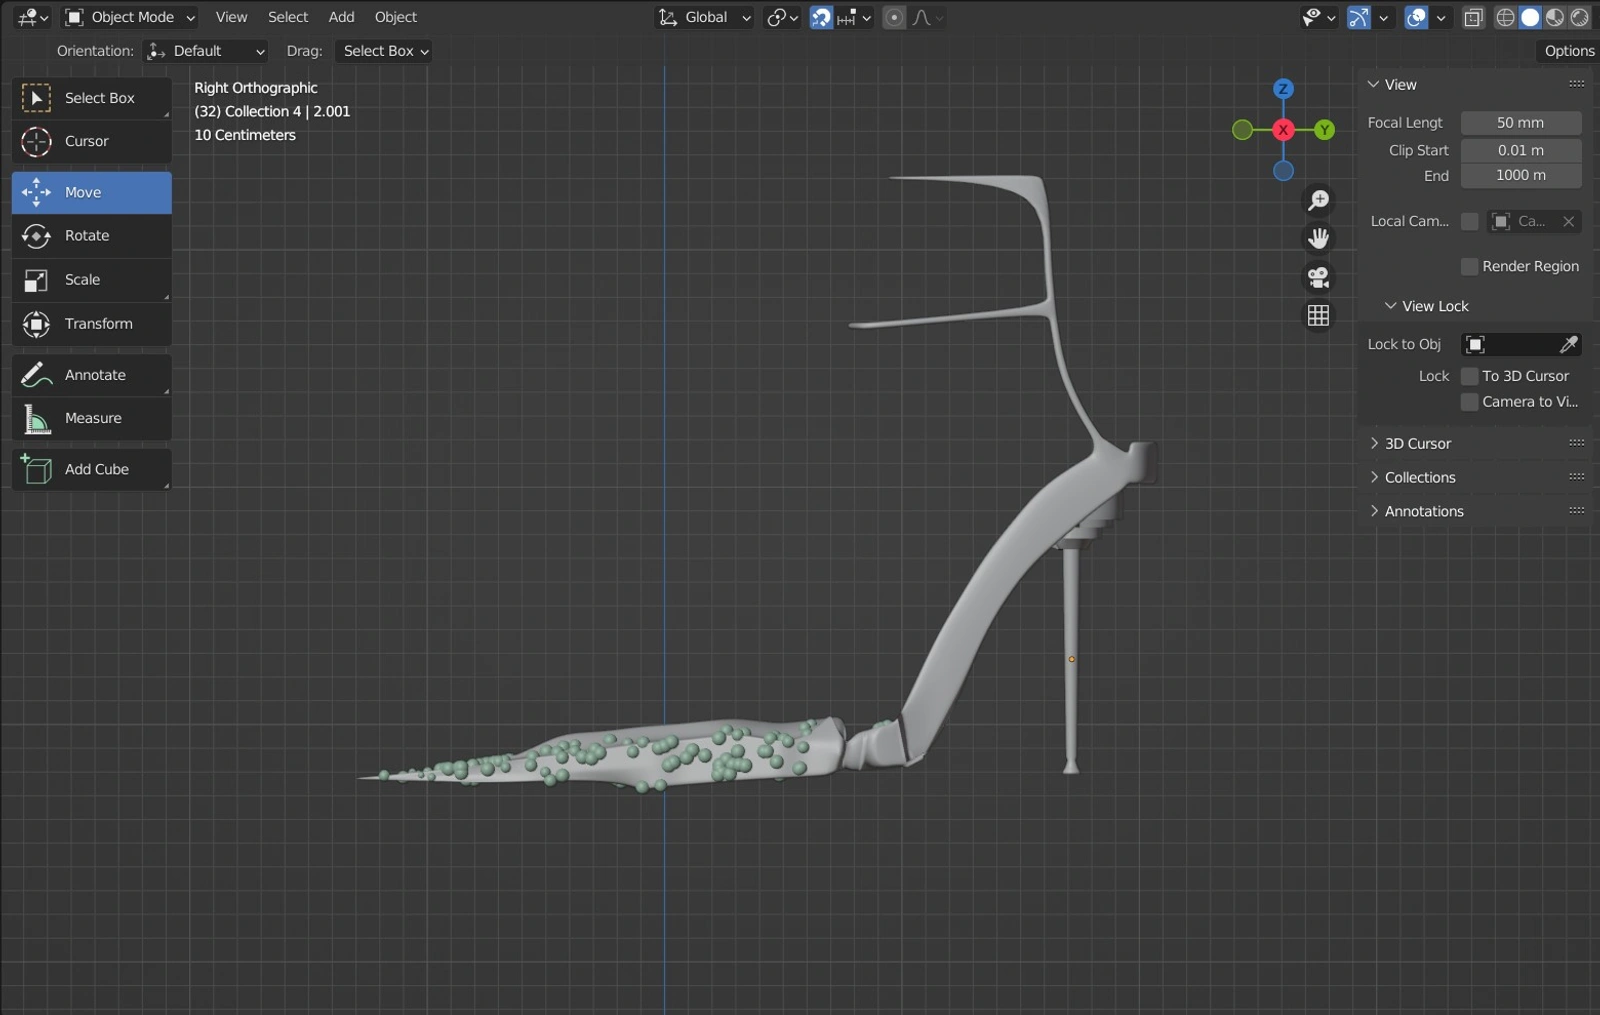This screenshot has height=1015, width=1600.
Task: Click the Focal Length value field
Action: [x=1520, y=123]
